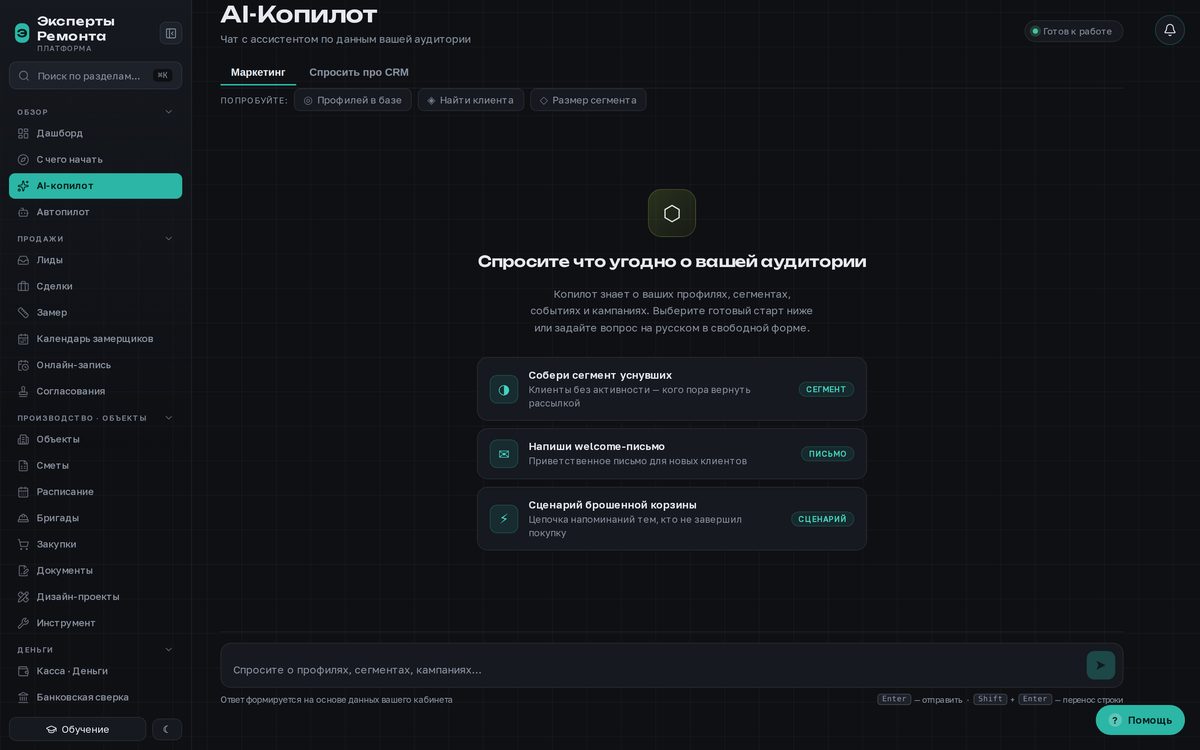
Task: Click the Сделки briefcase icon
Action: pos(23,286)
